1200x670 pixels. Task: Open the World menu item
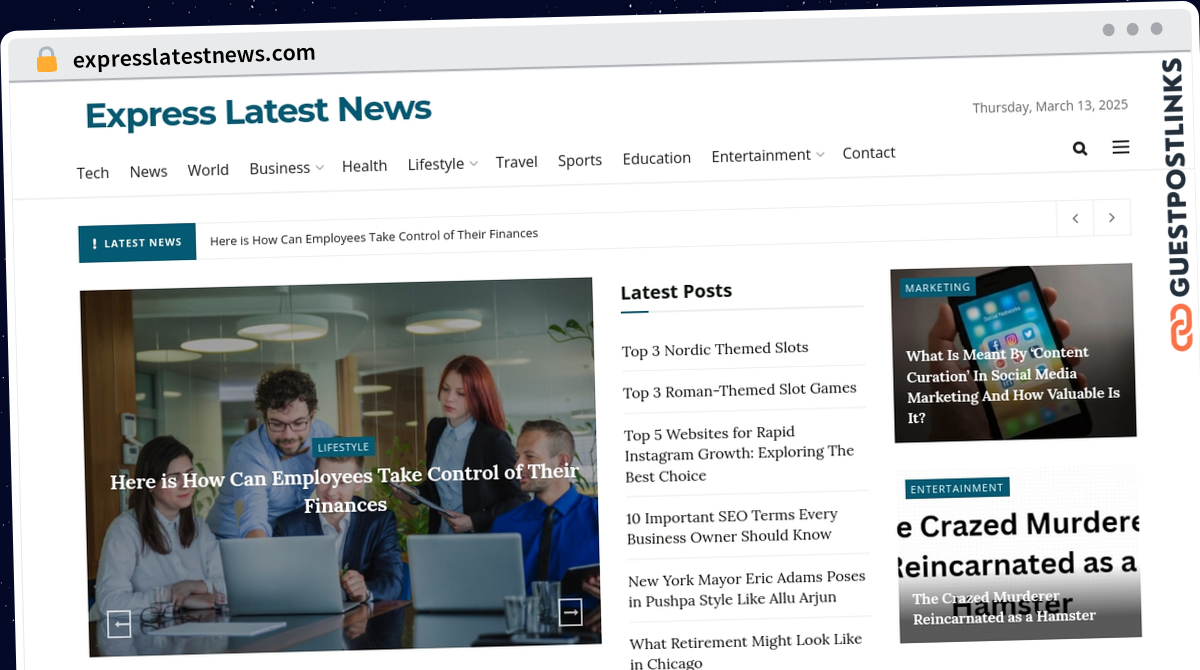tap(208, 170)
